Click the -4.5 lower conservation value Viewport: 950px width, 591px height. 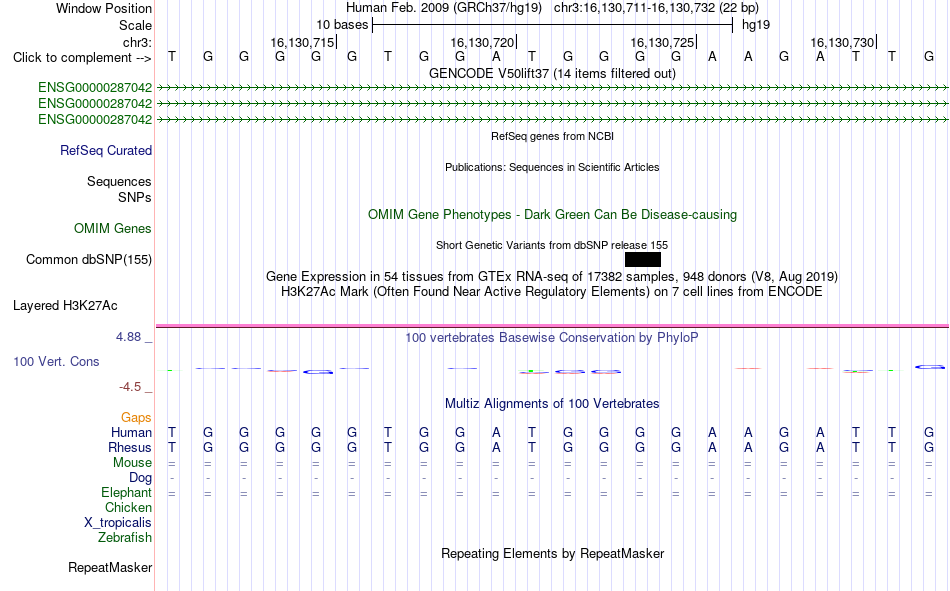(130, 387)
